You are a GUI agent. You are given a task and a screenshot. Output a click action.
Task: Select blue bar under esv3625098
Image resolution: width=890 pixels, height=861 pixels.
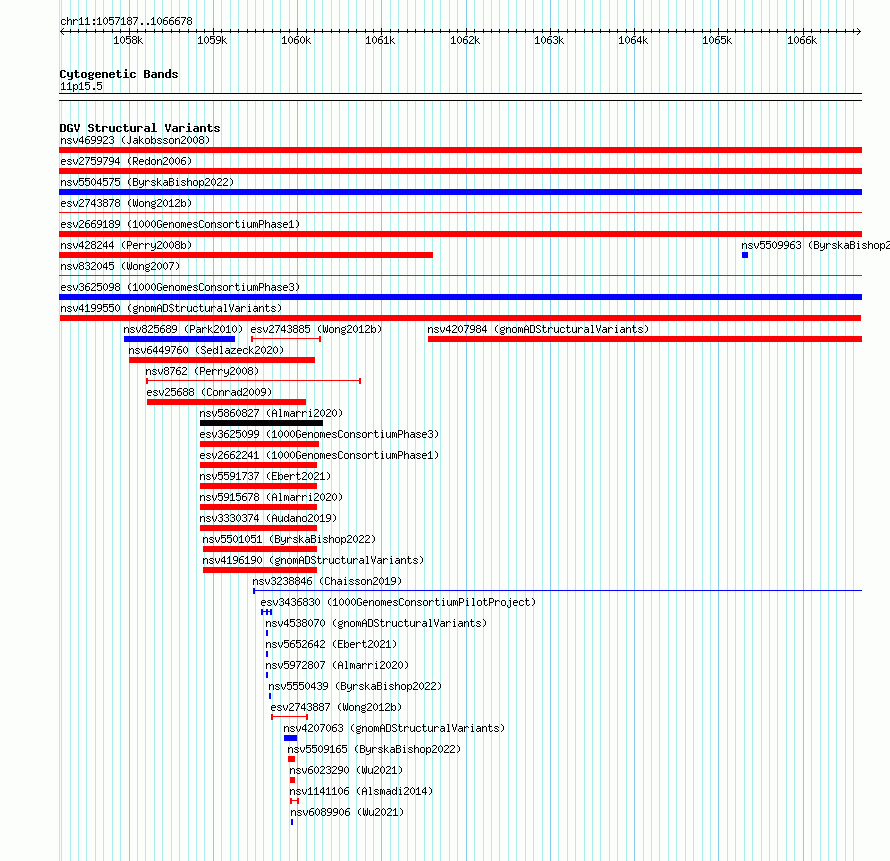(460, 297)
